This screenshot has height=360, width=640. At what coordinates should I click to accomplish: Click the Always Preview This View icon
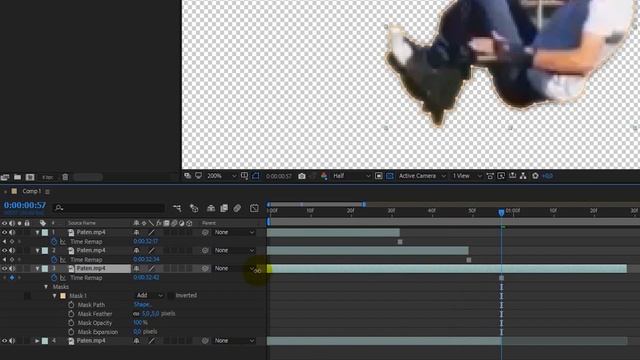[187, 176]
